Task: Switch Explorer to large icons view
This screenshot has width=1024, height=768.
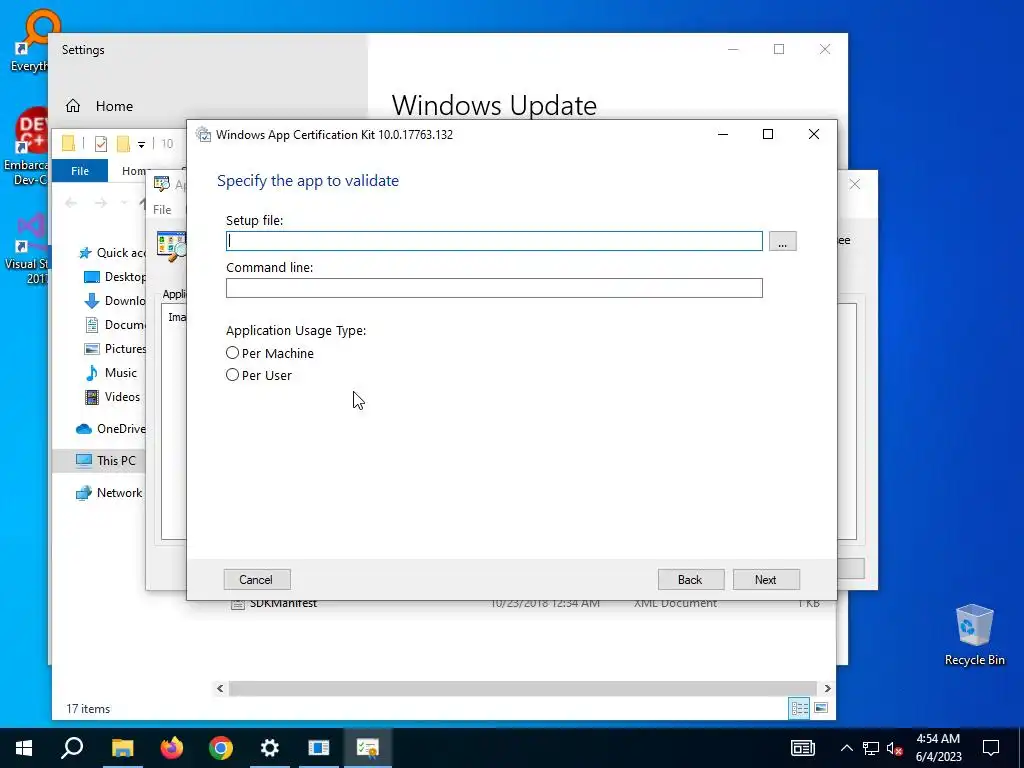Action: [821, 709]
